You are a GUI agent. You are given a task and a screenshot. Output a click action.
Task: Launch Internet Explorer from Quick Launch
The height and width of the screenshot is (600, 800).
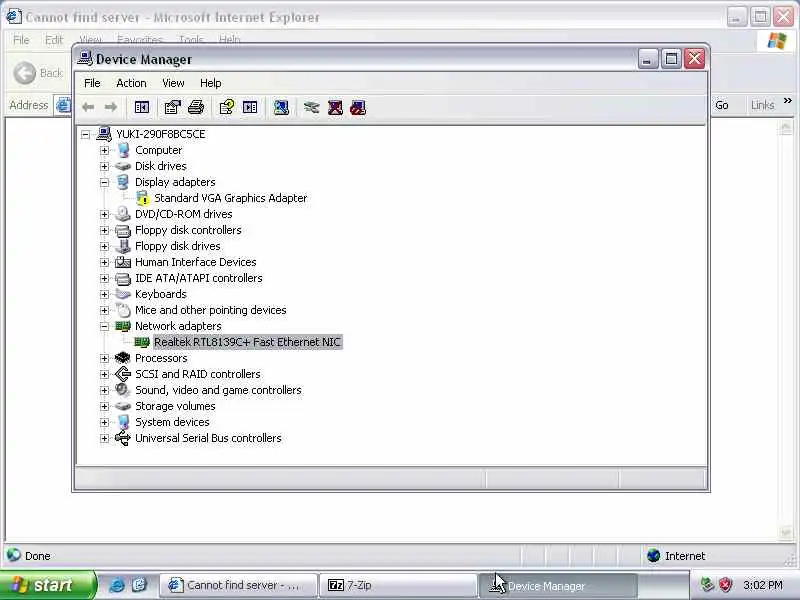(117, 585)
